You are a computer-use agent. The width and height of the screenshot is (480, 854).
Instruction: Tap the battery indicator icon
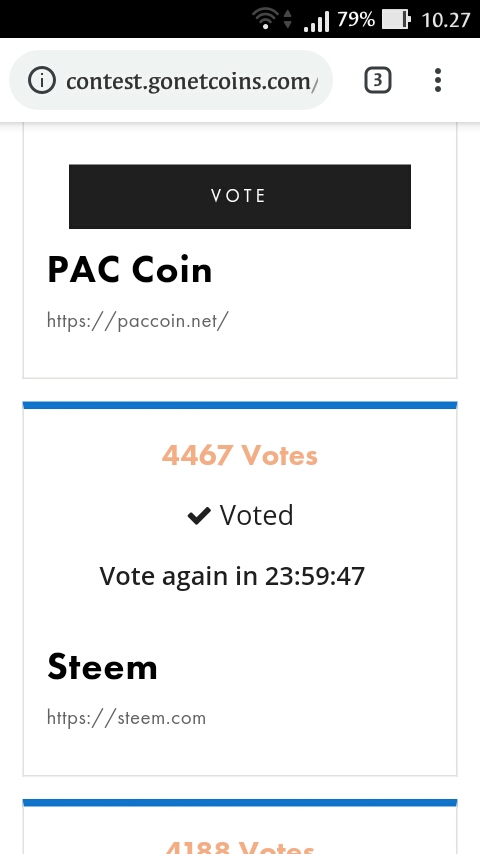(x=396, y=20)
